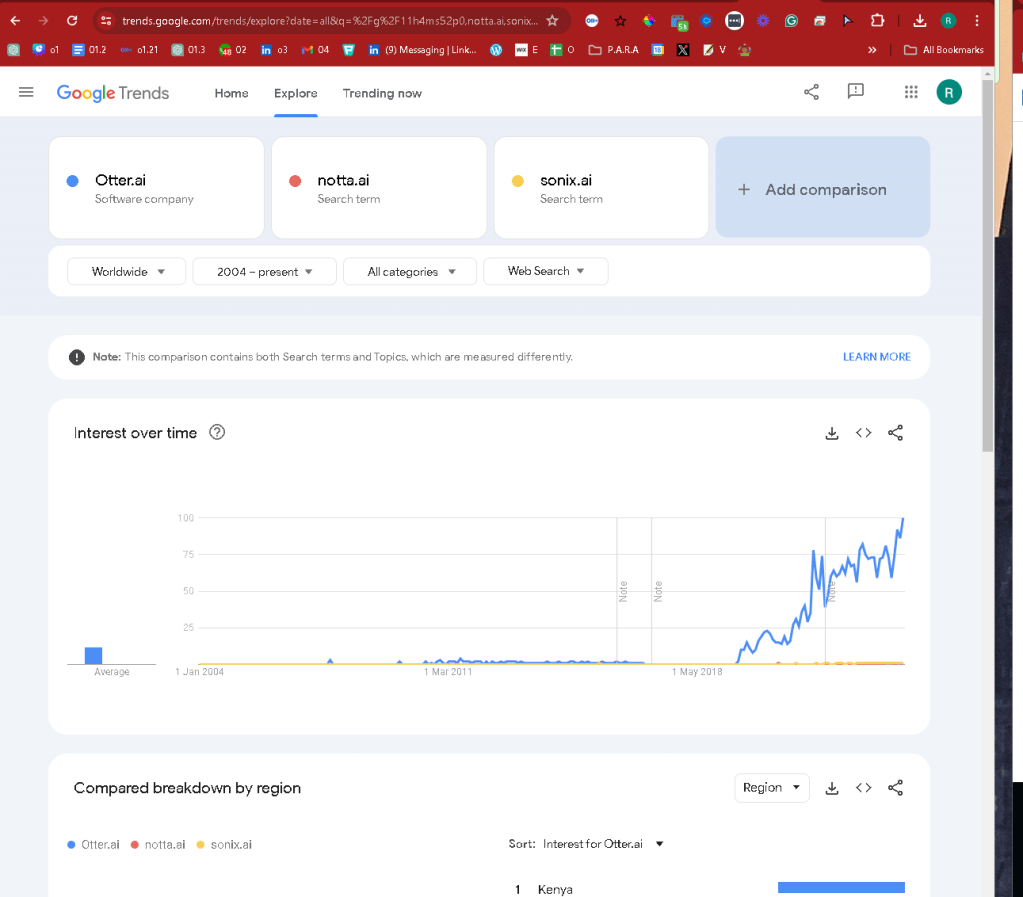Follow the LEARN MORE link
Viewport: 1023px width, 897px height.
coord(876,357)
